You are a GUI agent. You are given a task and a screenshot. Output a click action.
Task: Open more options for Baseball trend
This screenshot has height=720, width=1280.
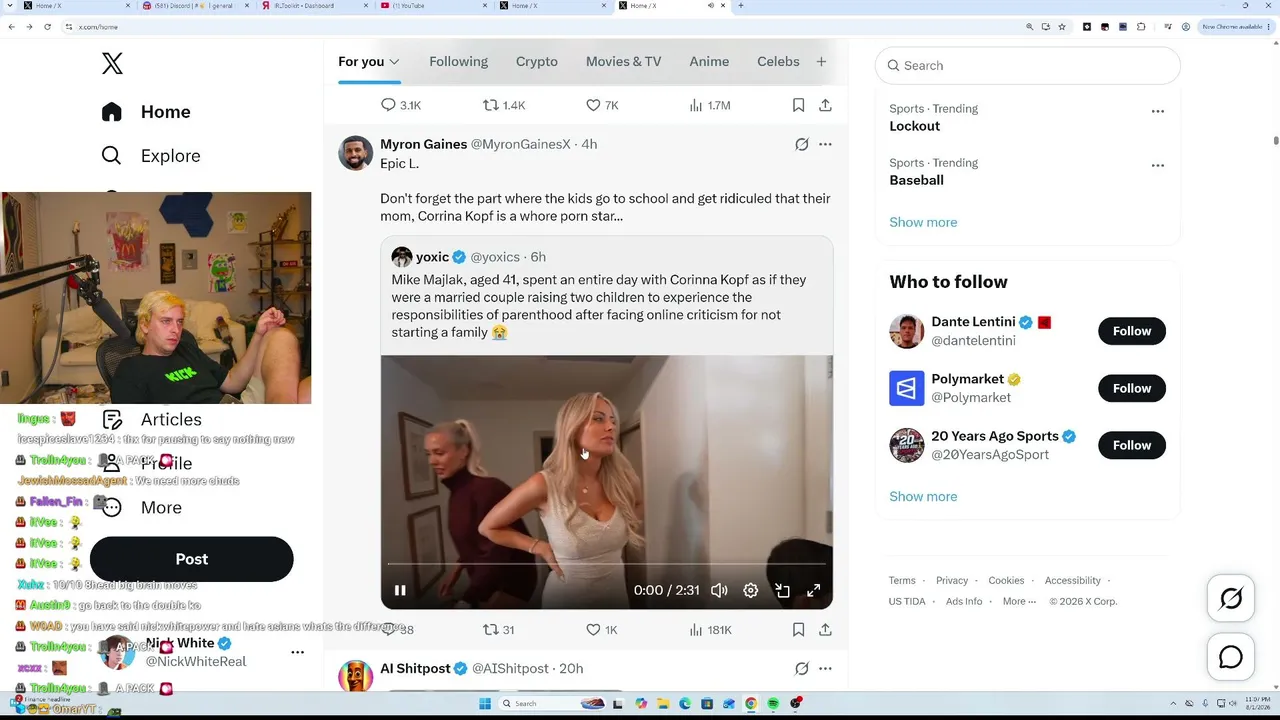pos(1157,166)
